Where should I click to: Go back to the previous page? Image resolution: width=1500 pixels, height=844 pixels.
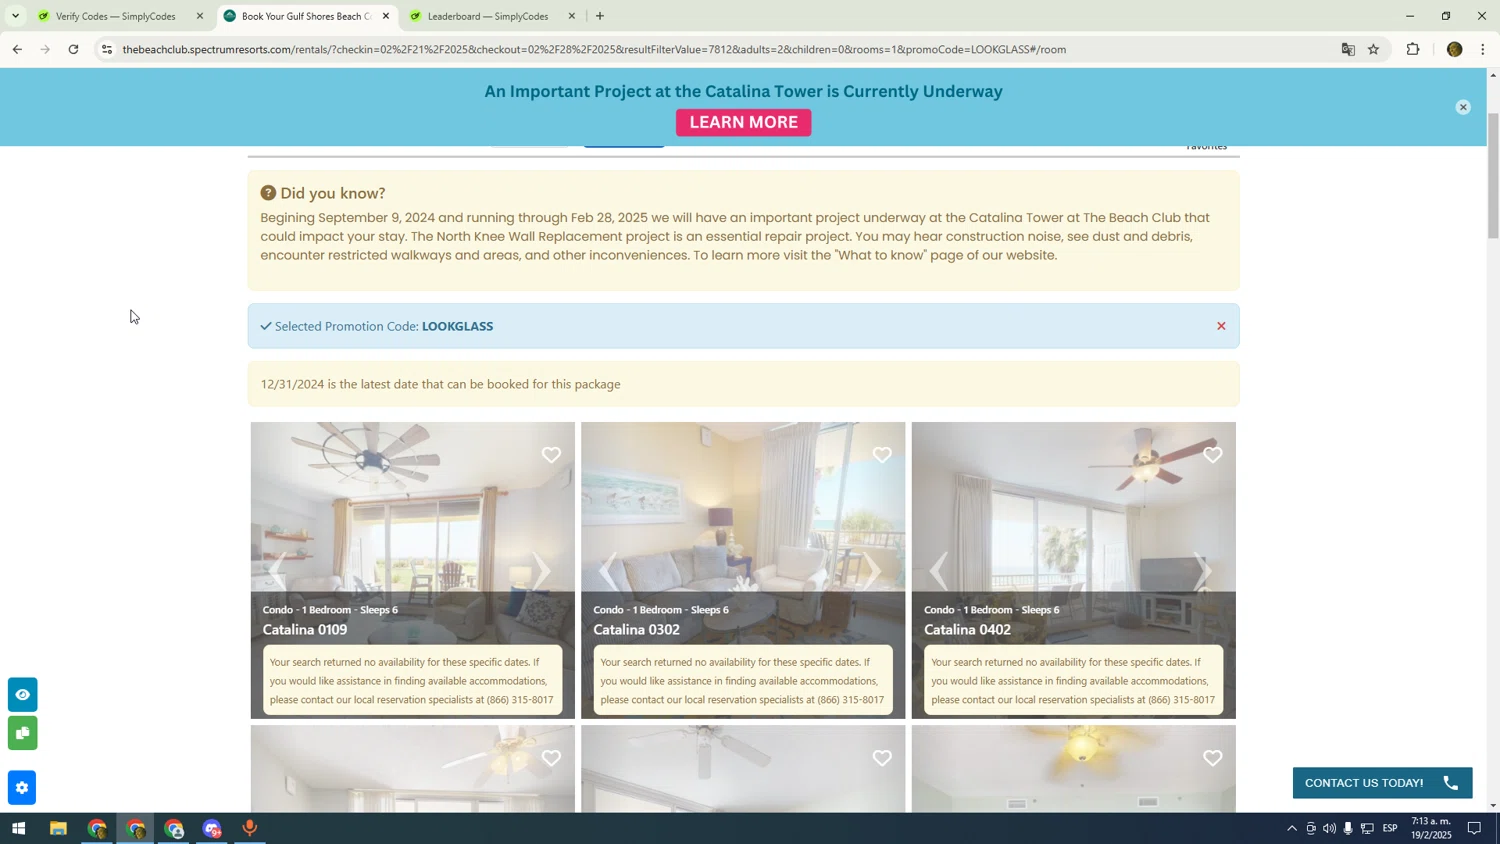coord(17,49)
